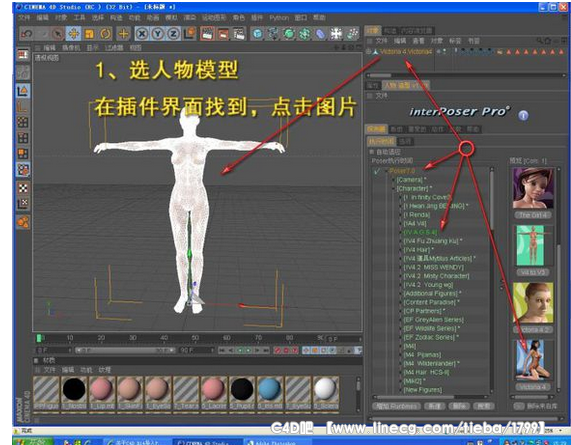Click the record keyframe red button
Screen dimensions: 571x445
[277, 350]
